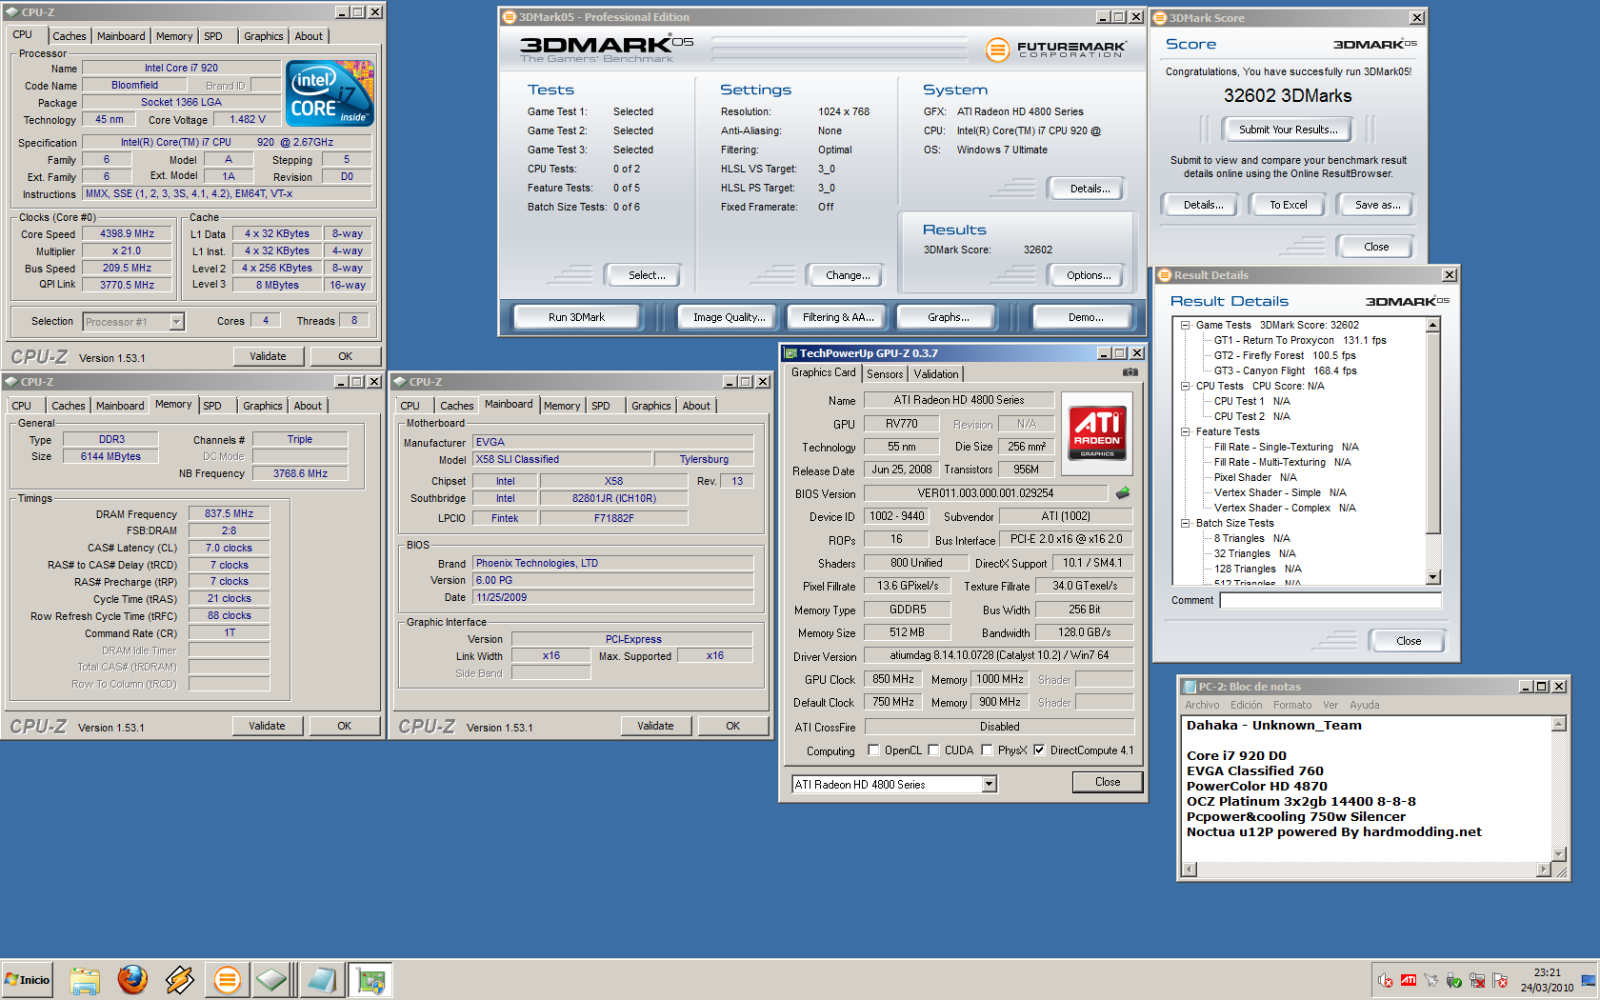Open the Caches tab in top CPU-Z window
The width and height of the screenshot is (1600, 1000).
pyautogui.click(x=69, y=36)
